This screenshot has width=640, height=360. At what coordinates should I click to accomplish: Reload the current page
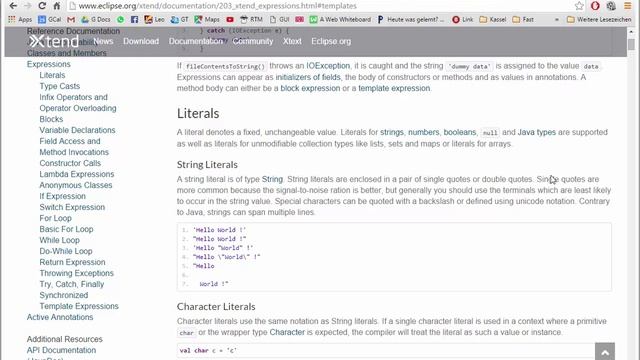[42, 6]
